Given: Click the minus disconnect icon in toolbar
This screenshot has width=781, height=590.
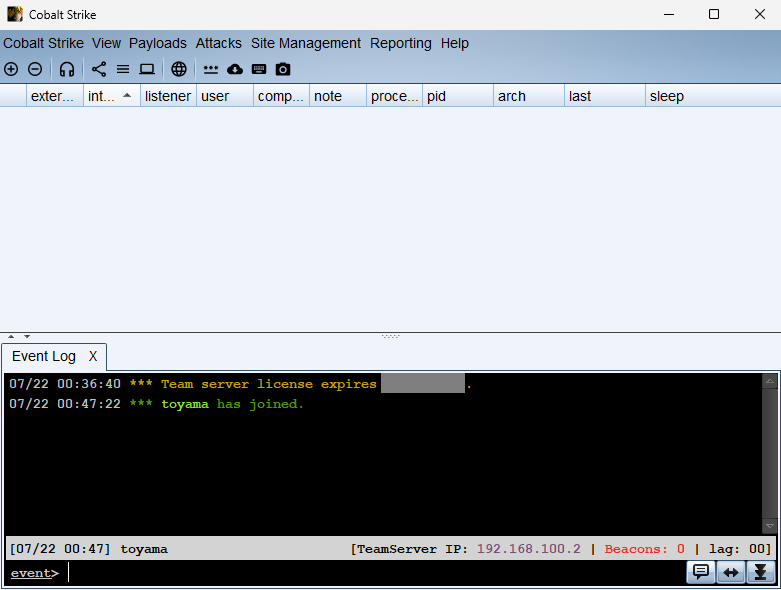Looking at the screenshot, I should coord(35,69).
